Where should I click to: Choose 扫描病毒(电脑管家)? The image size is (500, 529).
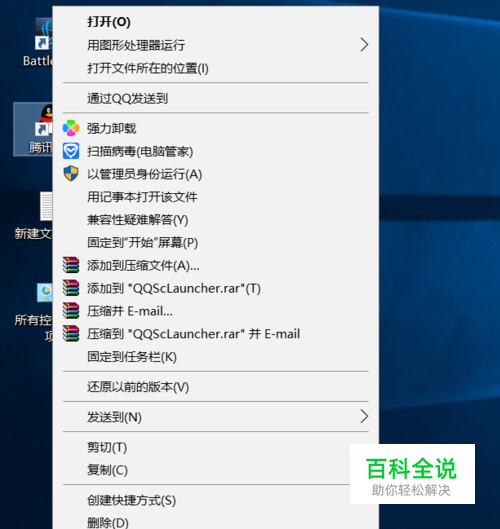coord(216,151)
